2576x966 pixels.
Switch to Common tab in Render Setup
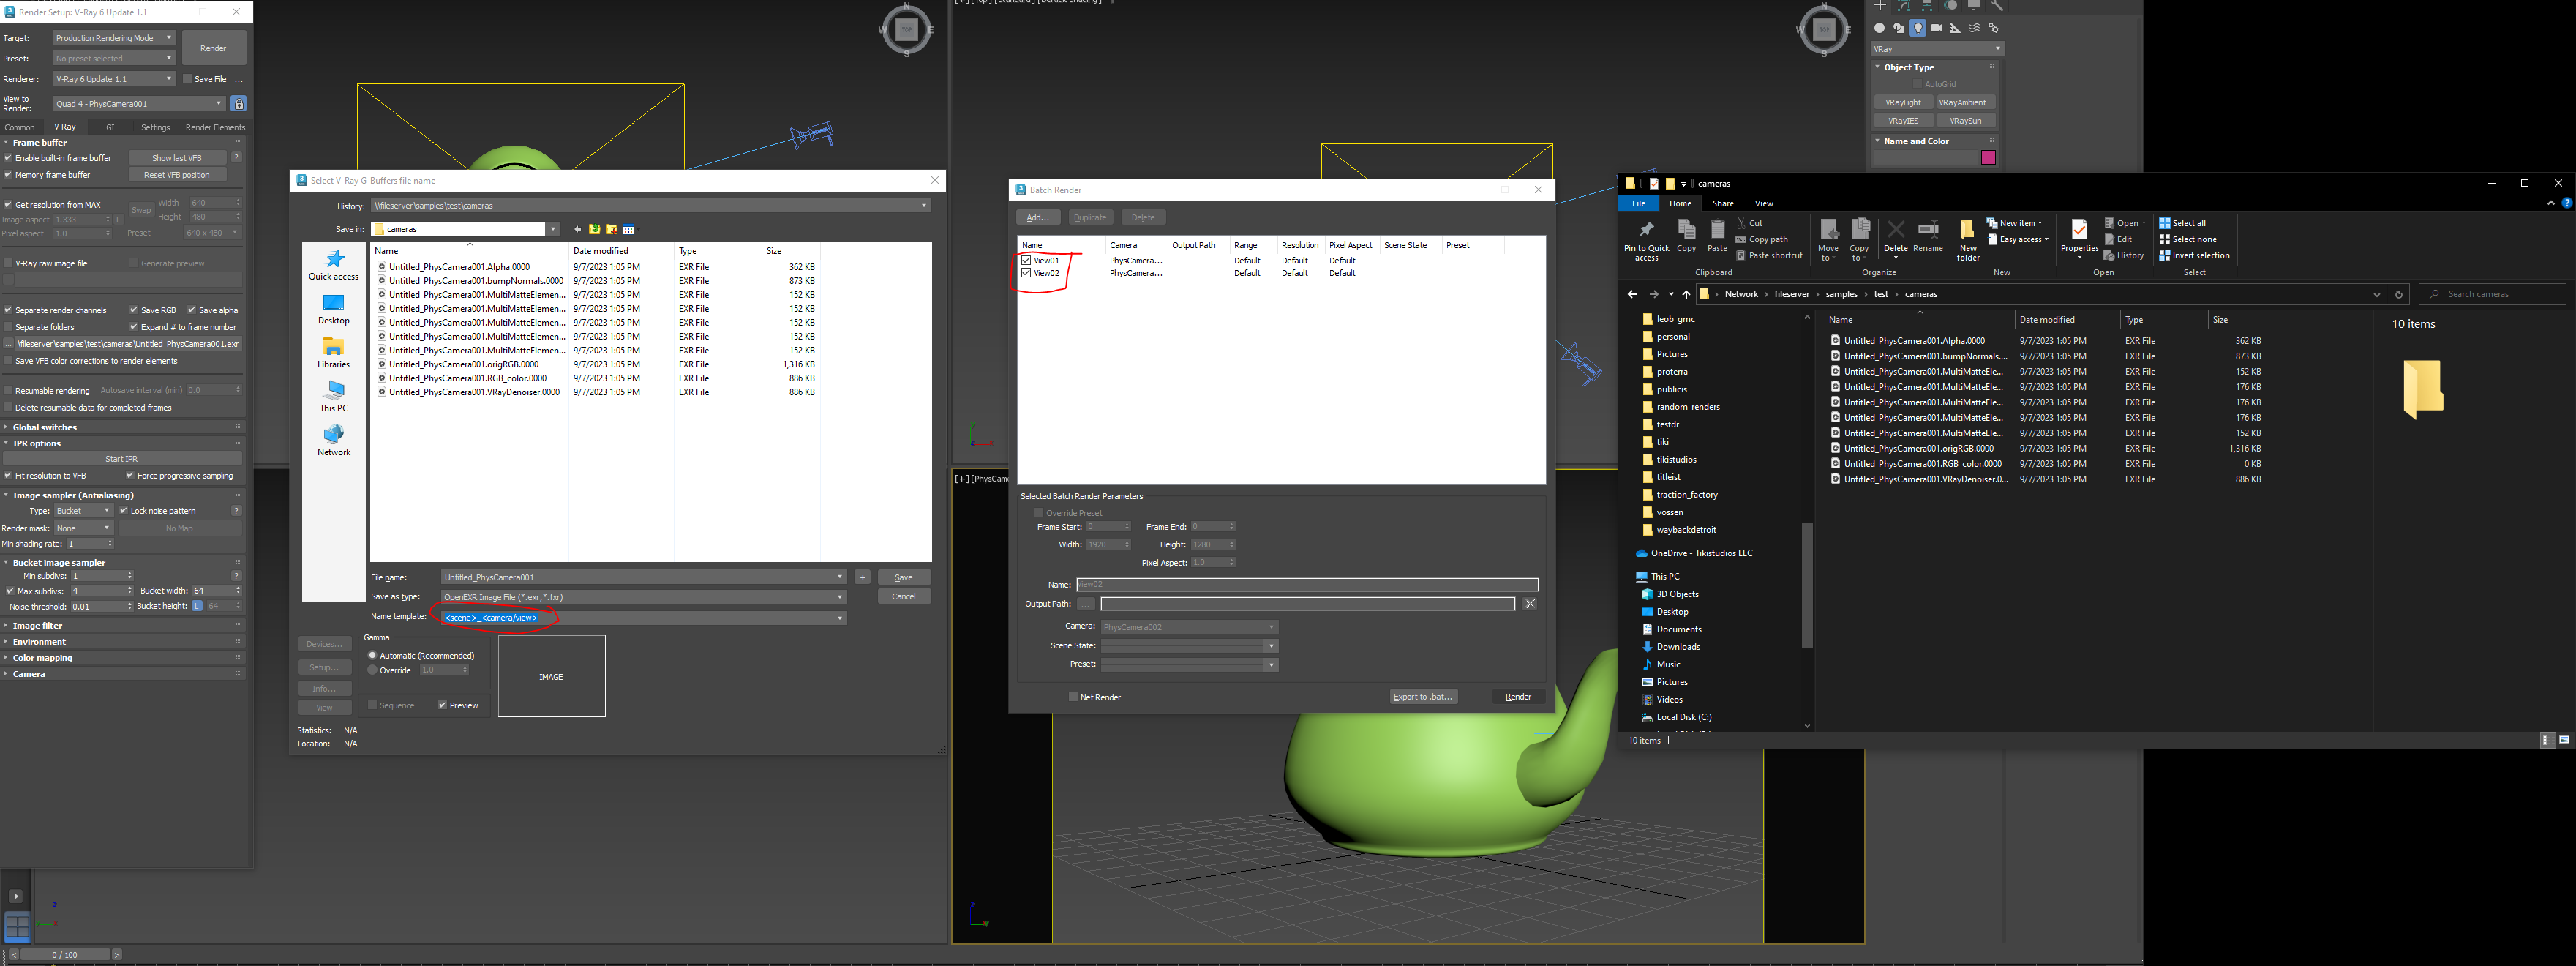tap(20, 127)
